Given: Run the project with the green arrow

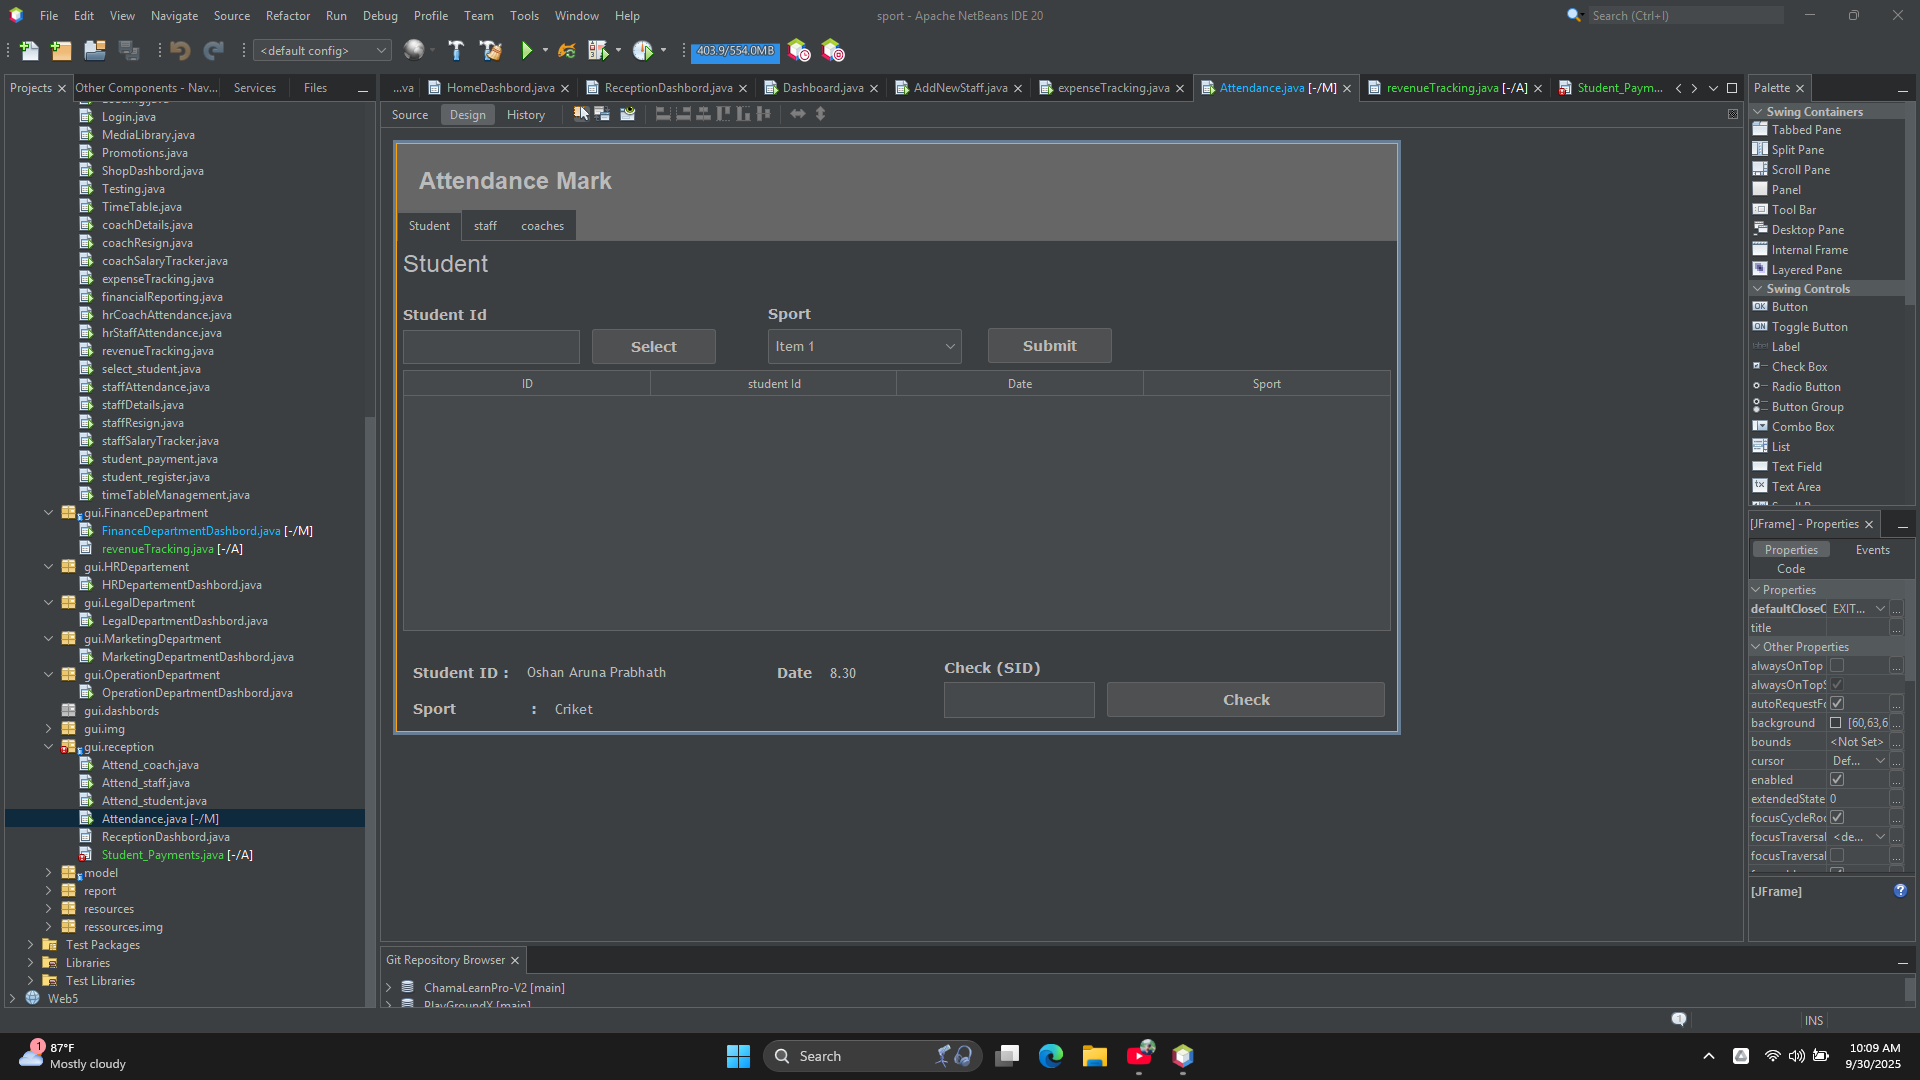Looking at the screenshot, I should click(526, 51).
